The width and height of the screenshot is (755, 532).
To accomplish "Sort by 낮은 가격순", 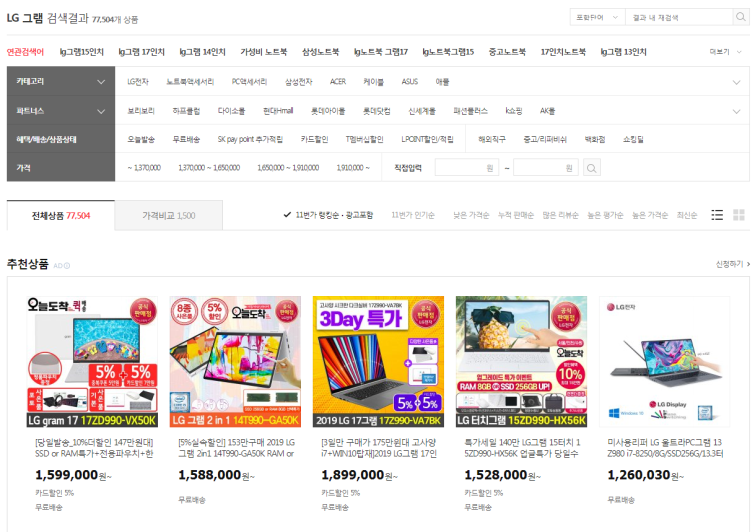I will tap(471, 215).
